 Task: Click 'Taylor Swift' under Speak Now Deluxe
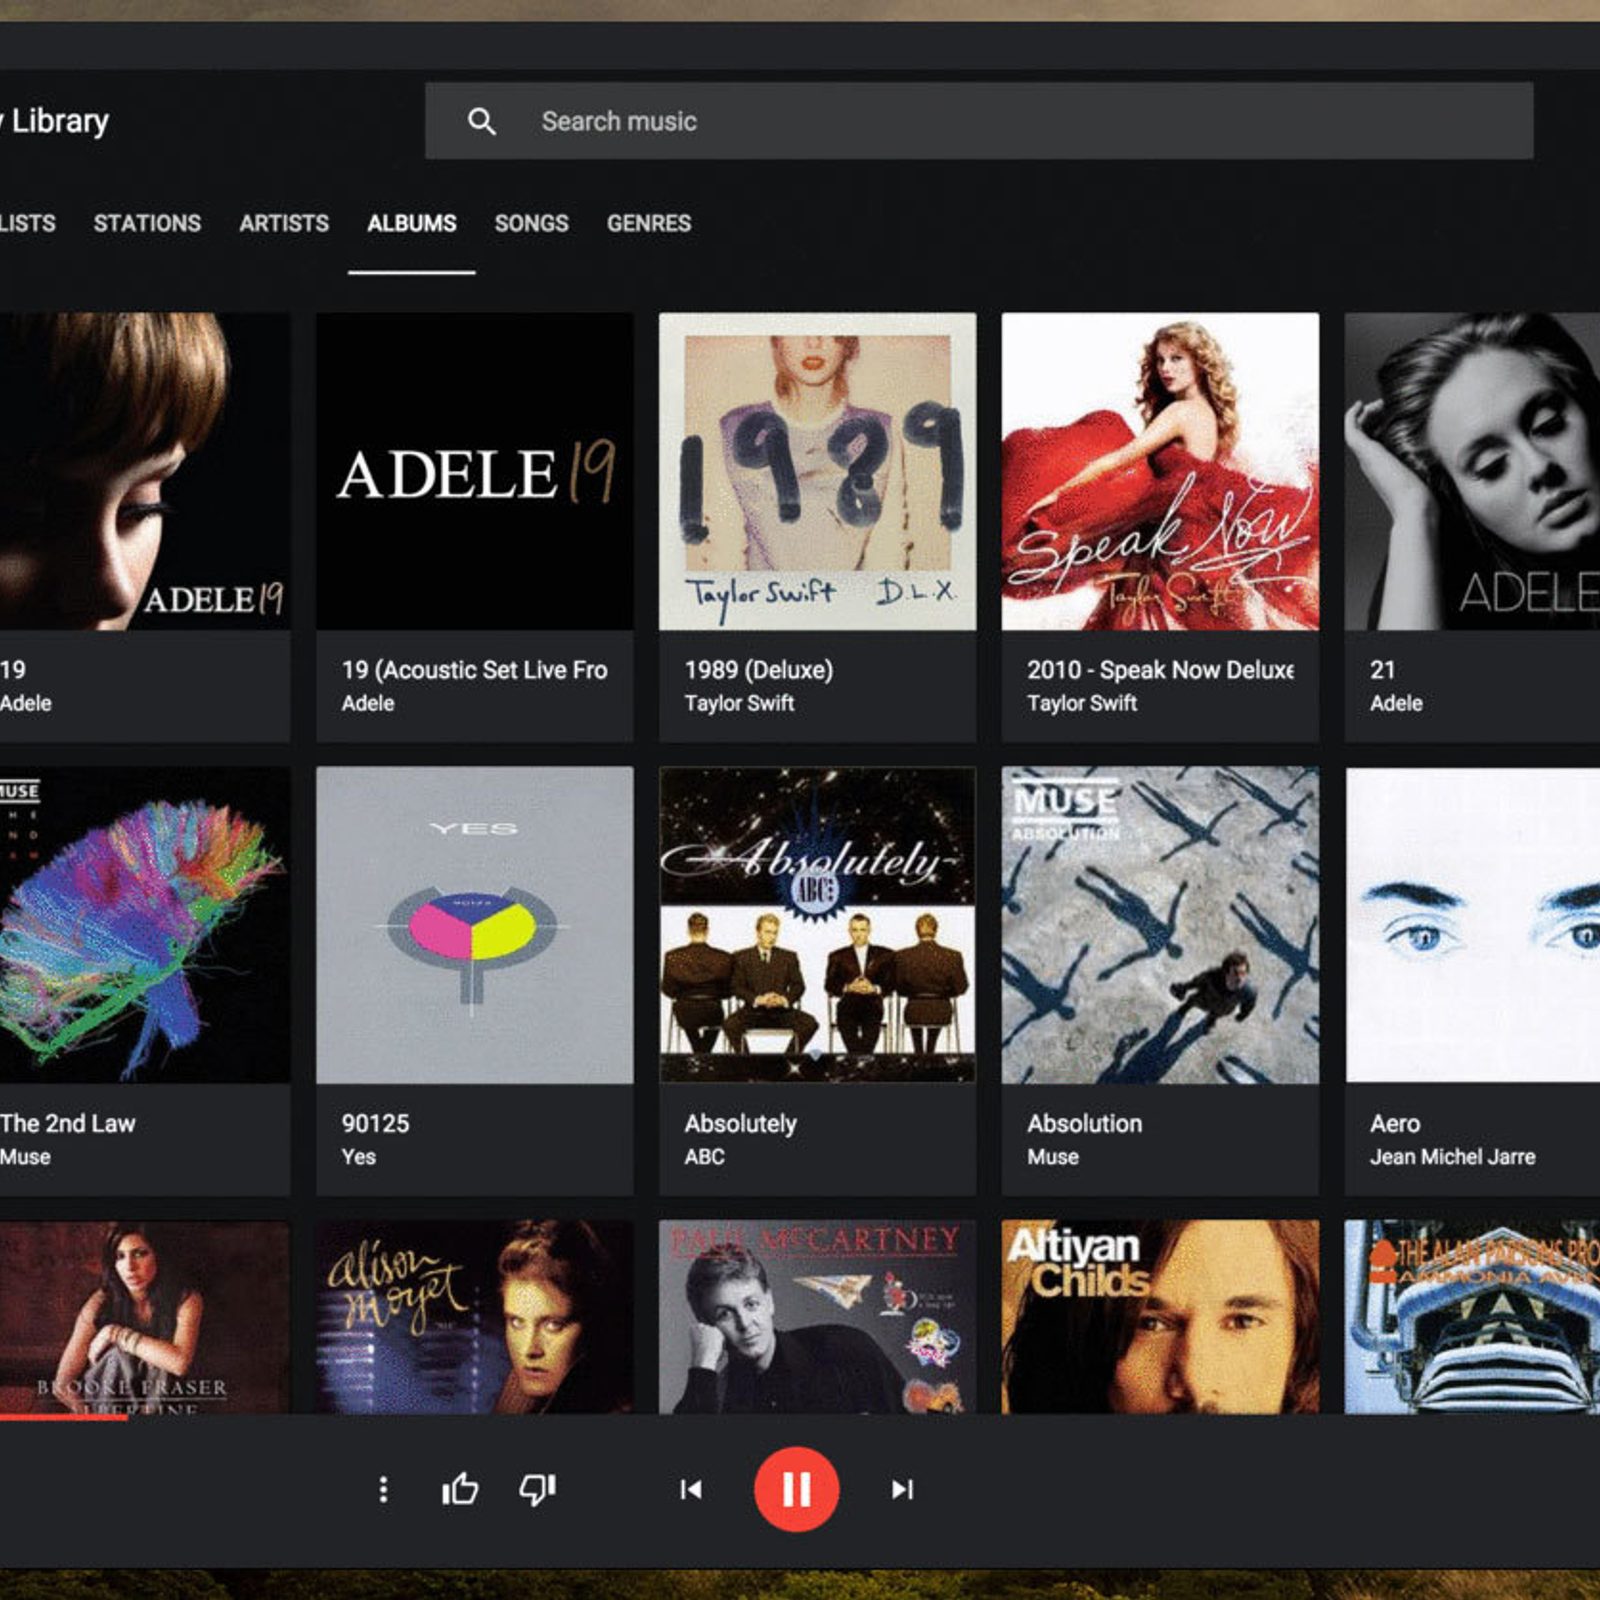tap(1082, 703)
